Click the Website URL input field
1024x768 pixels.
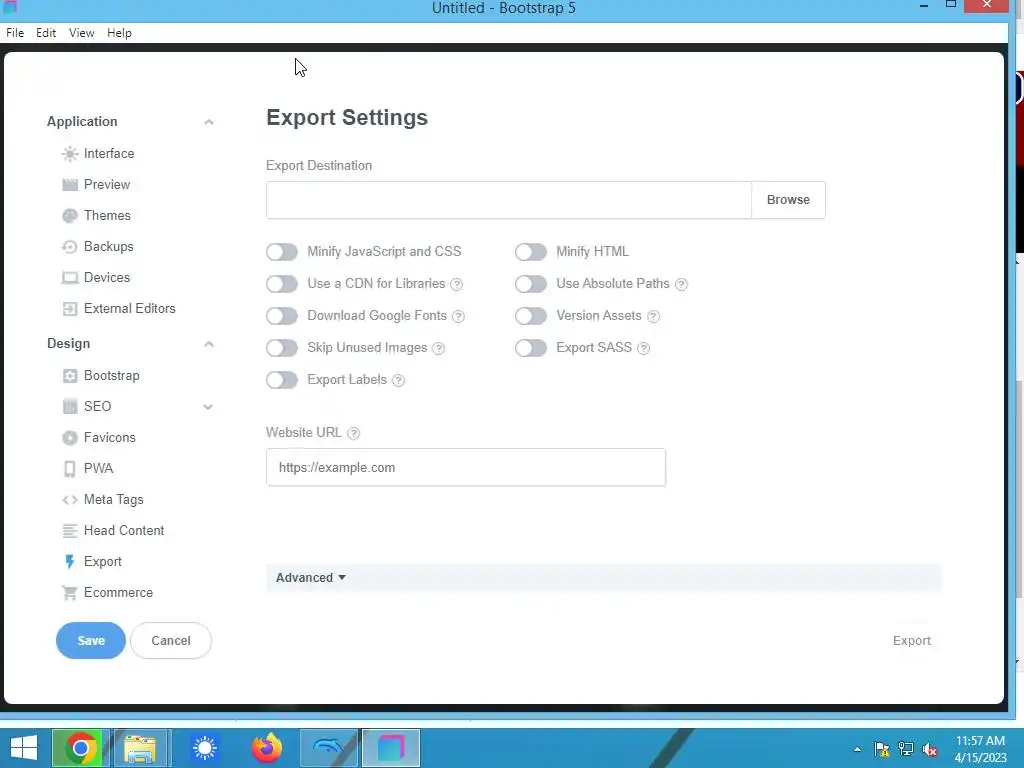point(466,468)
